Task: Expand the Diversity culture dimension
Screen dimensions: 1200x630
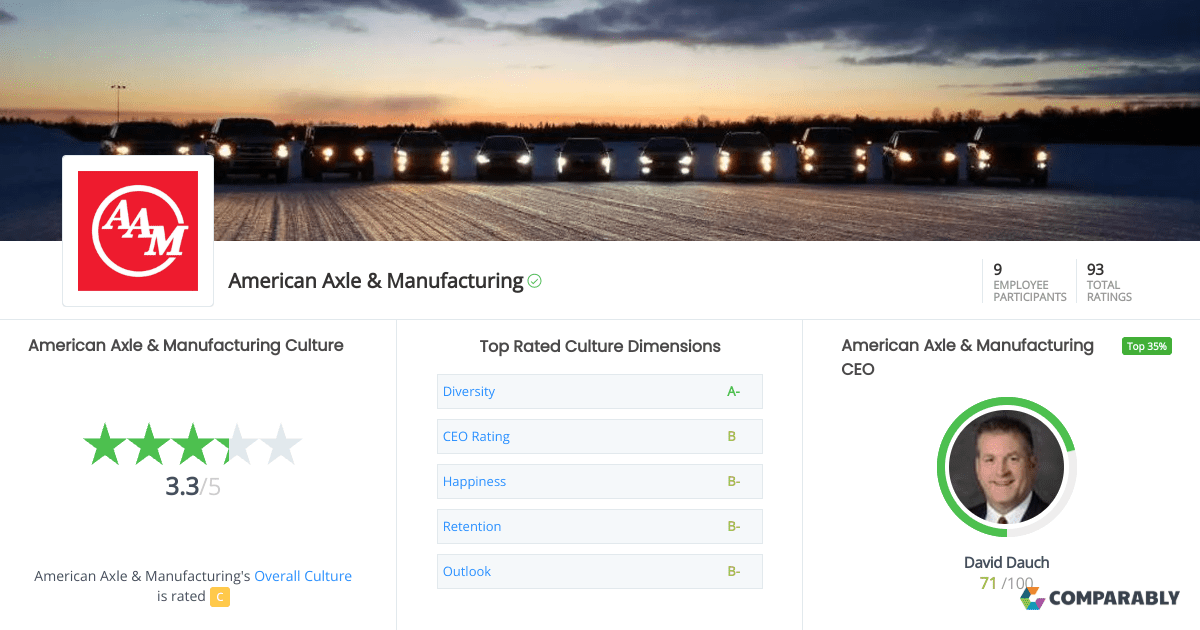Action: 468,391
